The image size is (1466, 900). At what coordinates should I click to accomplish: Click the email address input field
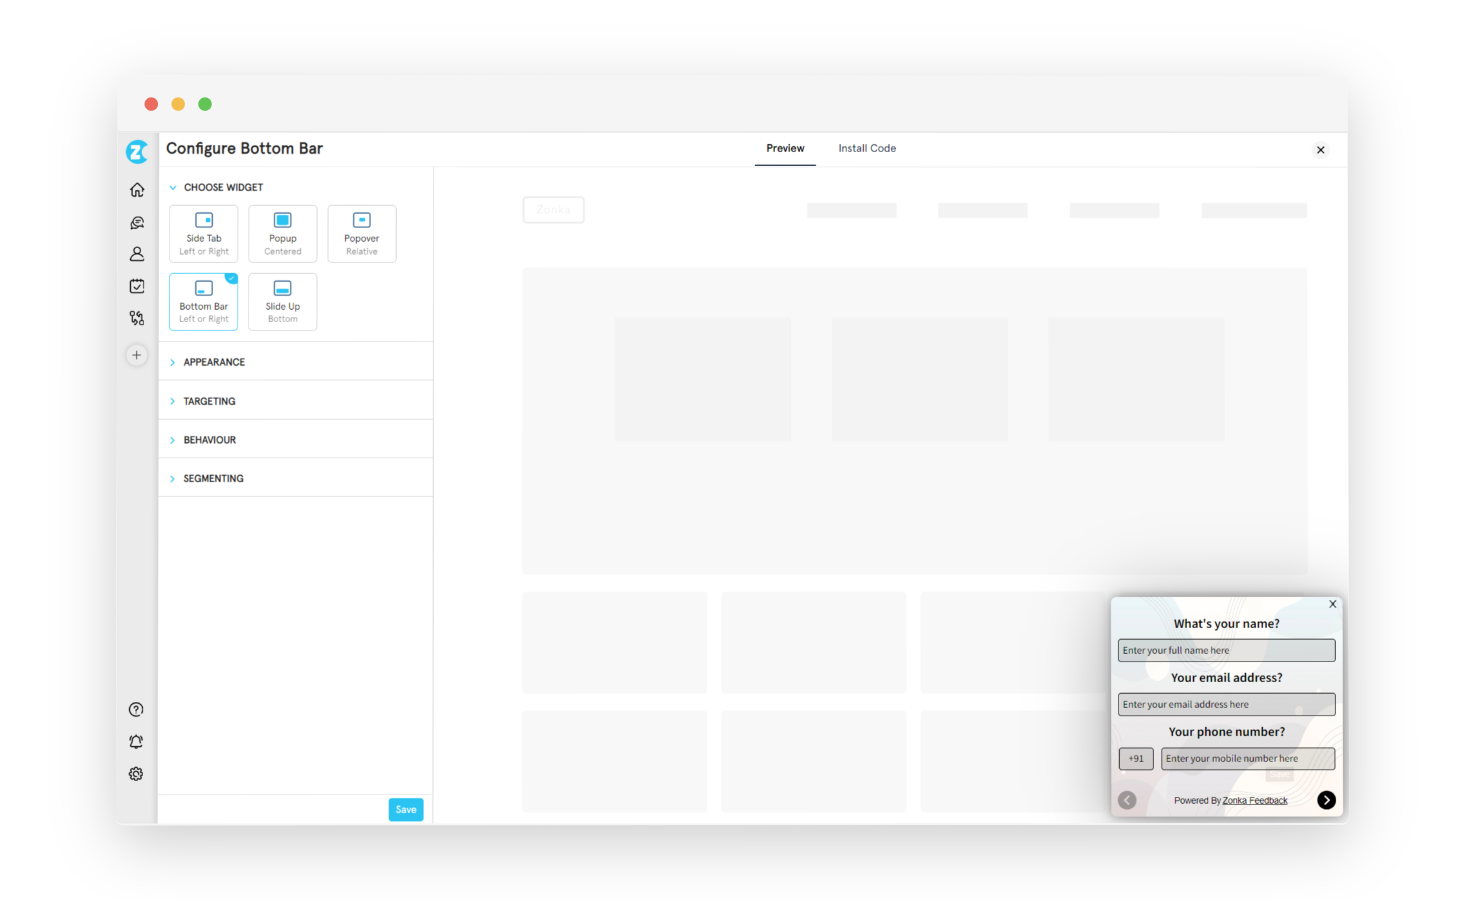coord(1226,704)
